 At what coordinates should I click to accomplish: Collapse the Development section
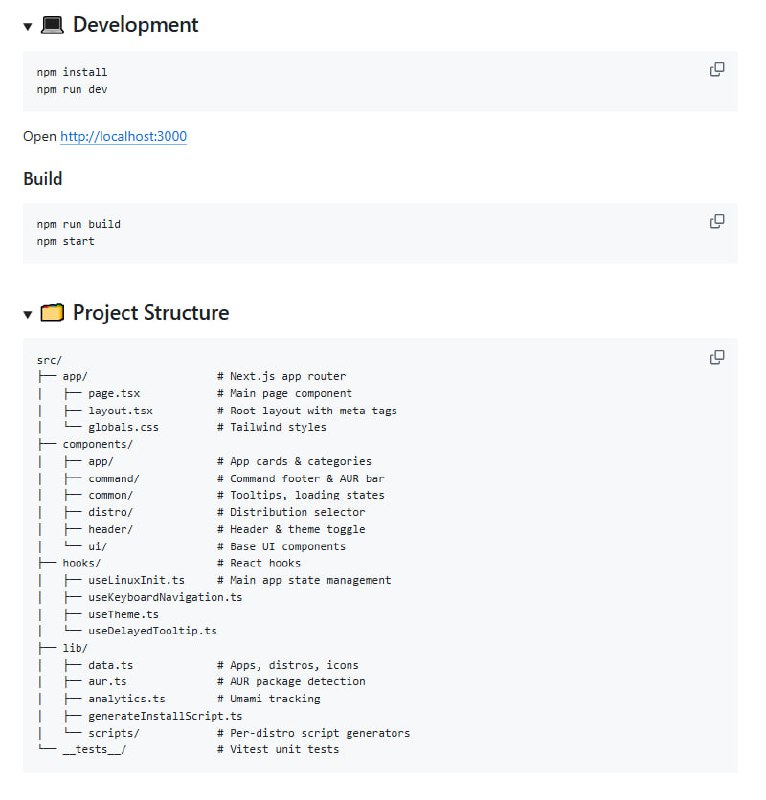coord(26,26)
